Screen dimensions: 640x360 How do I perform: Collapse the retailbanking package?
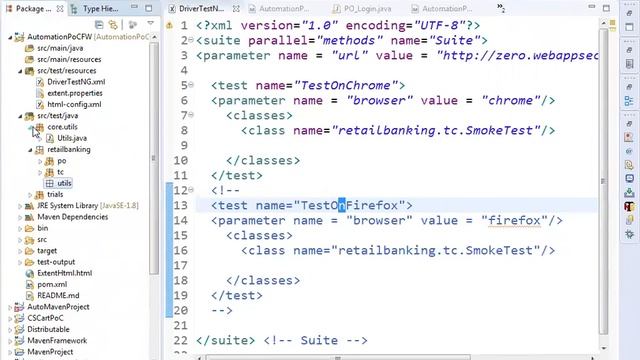click(x=30, y=150)
